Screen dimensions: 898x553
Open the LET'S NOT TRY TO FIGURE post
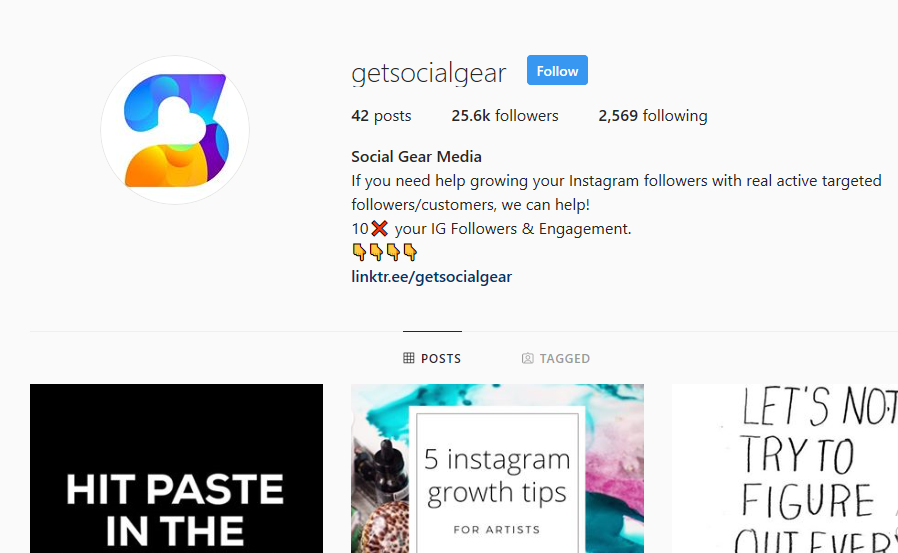pos(785,468)
